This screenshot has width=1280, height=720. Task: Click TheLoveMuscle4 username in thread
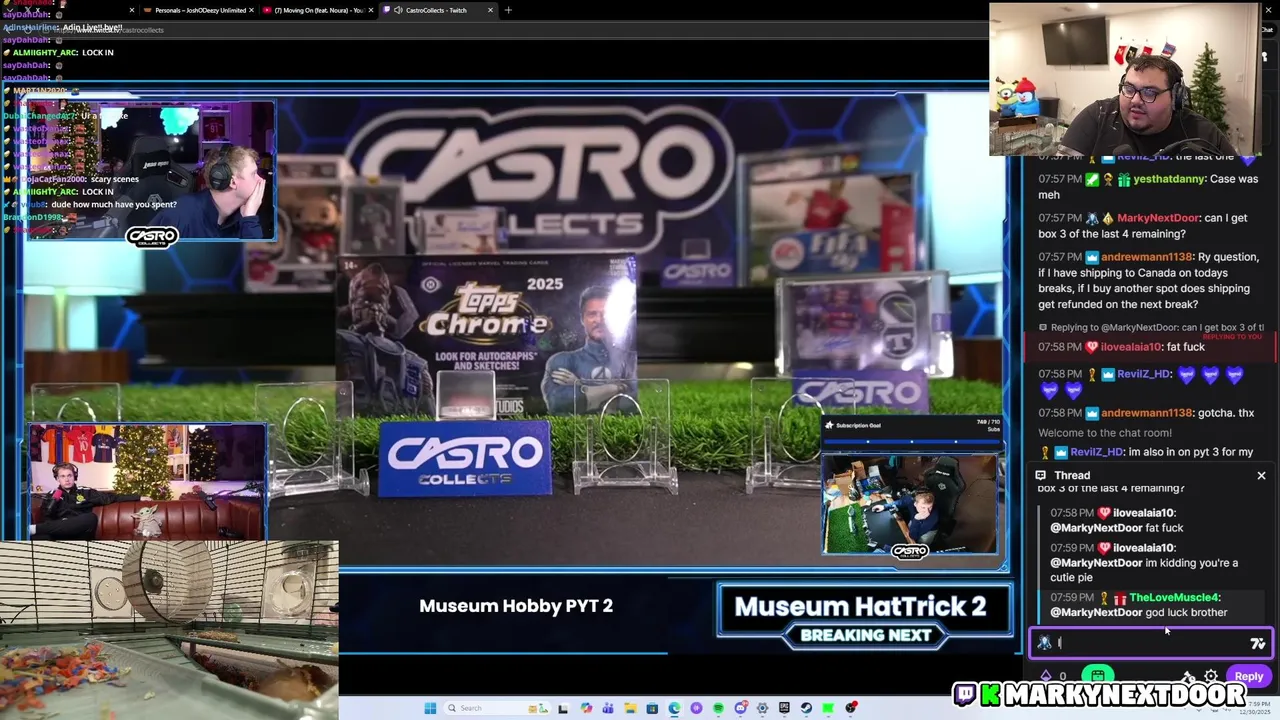pos(1174,598)
